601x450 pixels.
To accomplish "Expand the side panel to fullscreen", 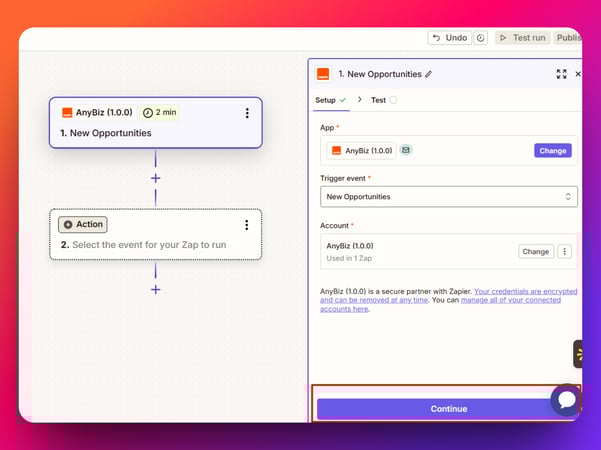I will click(562, 74).
